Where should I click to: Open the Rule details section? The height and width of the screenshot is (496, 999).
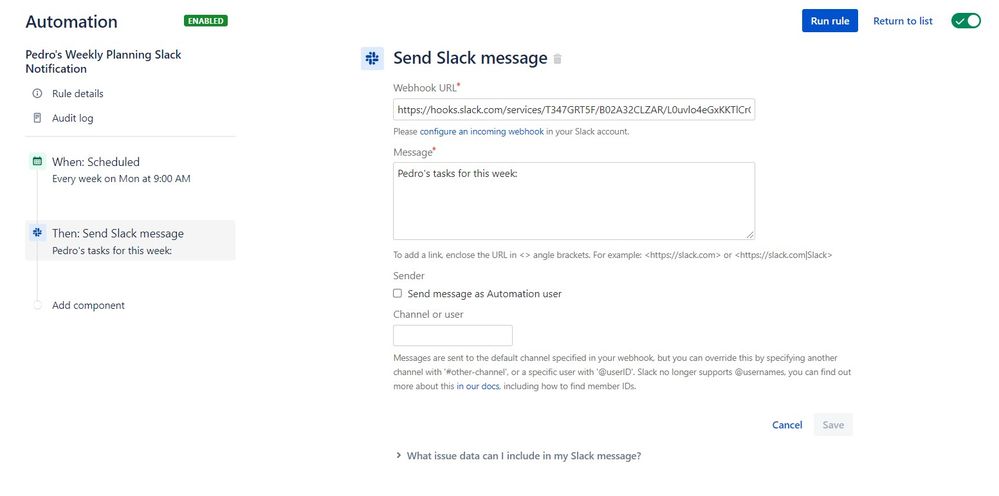(77, 94)
